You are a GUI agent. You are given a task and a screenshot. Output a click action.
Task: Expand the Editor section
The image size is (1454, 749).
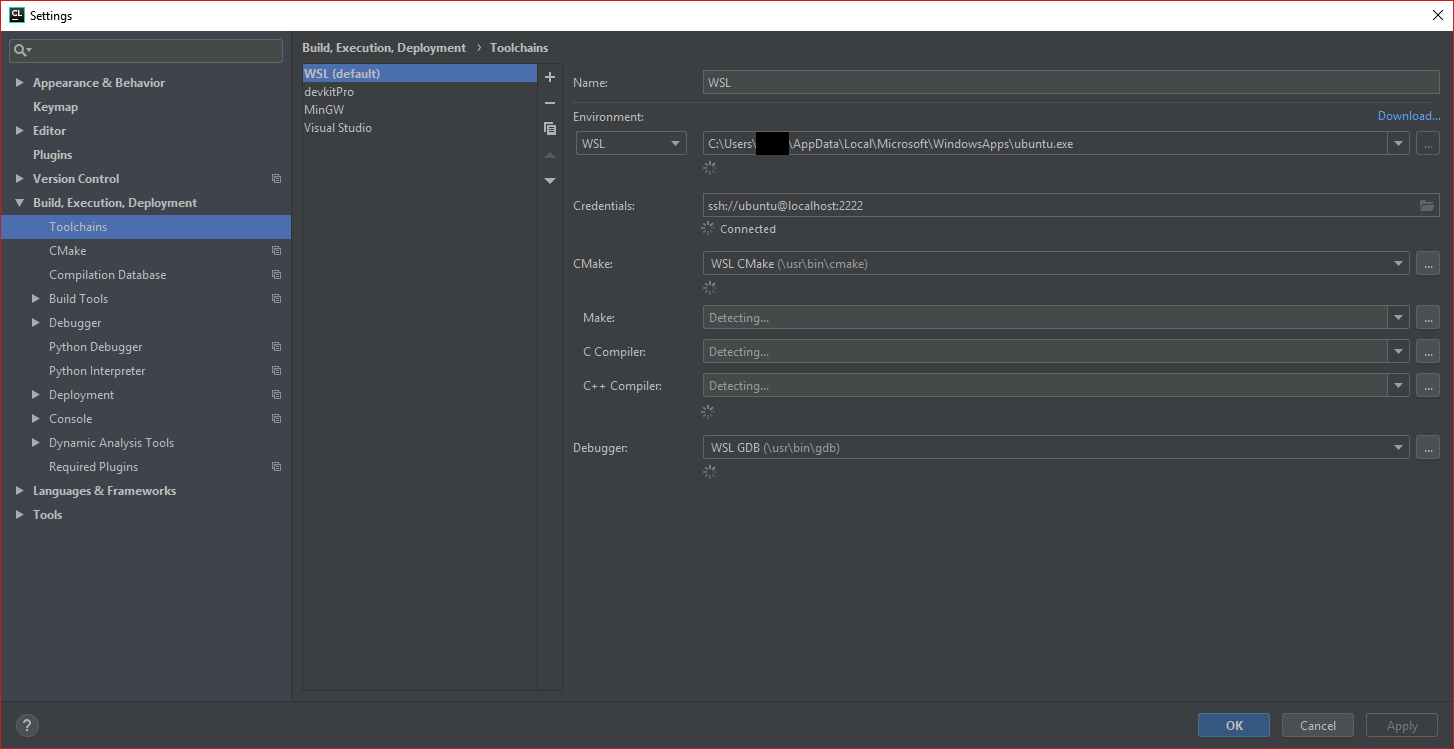click(19, 131)
